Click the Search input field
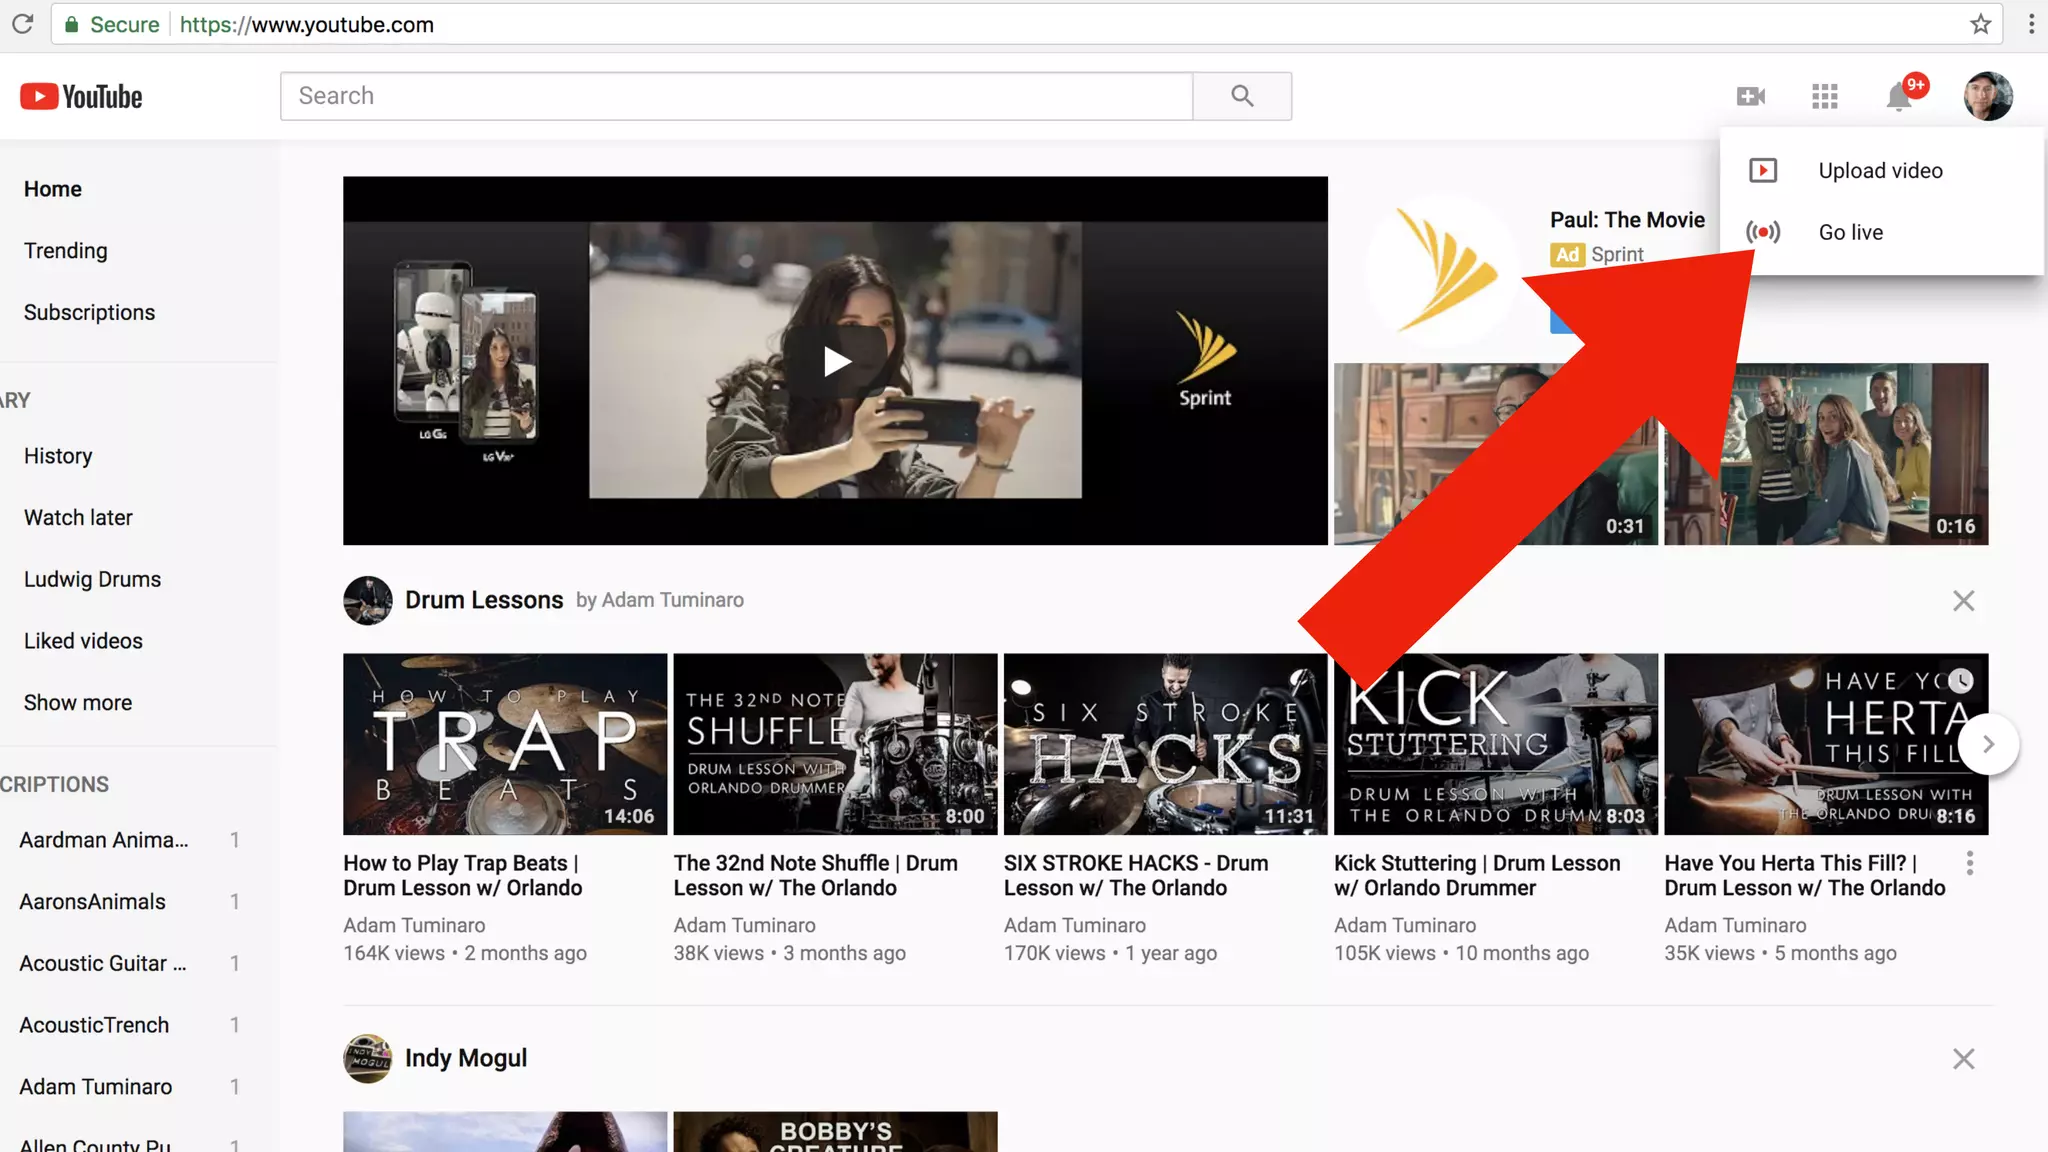 coord(736,96)
